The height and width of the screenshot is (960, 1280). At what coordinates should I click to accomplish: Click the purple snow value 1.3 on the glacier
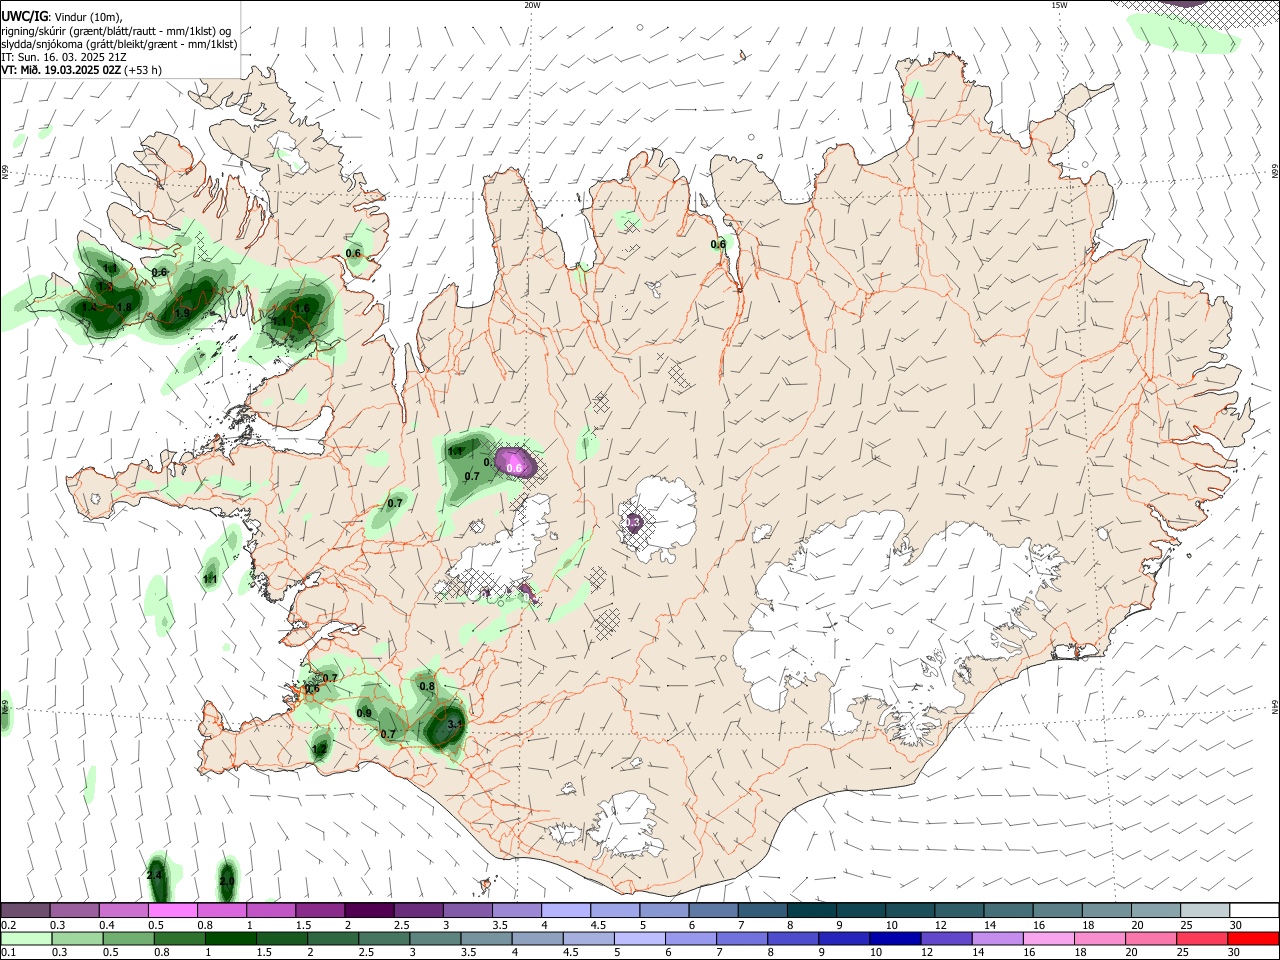(633, 521)
